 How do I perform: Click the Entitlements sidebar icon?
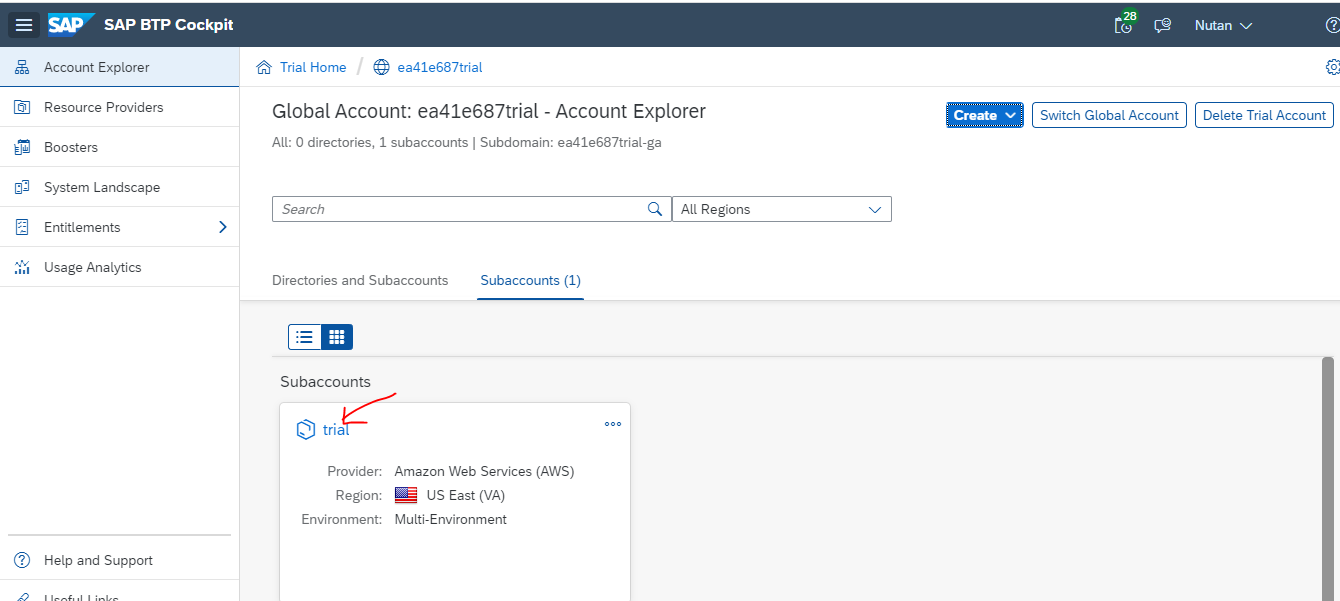pyautogui.click(x=22, y=227)
